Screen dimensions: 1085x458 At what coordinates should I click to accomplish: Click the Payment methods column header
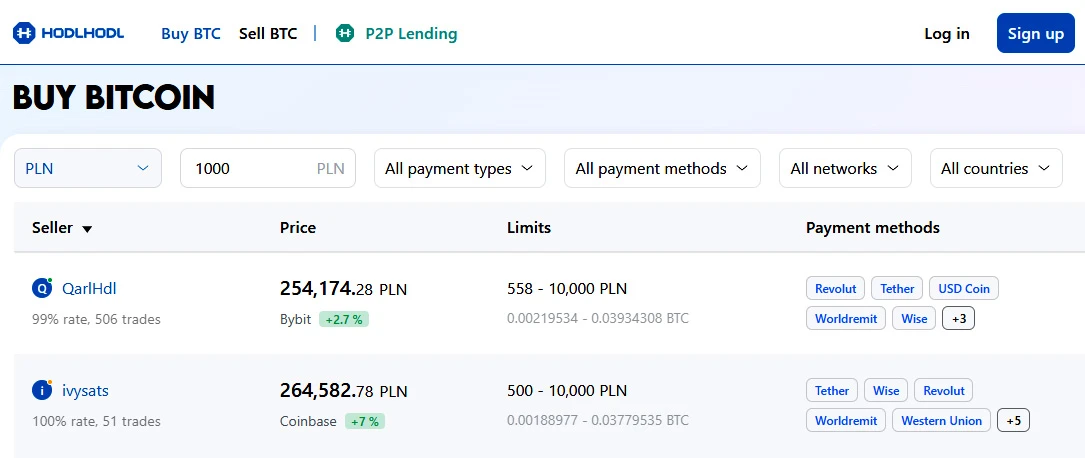[x=873, y=228]
